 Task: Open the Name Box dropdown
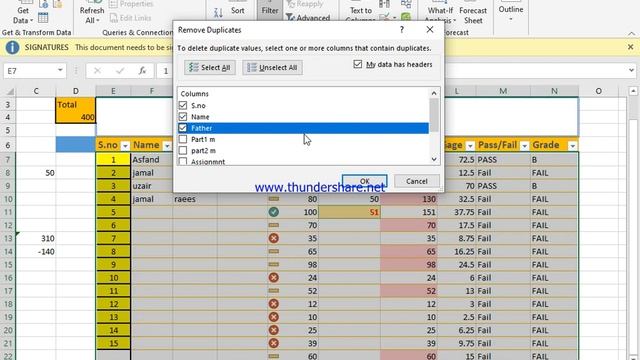tap(60, 70)
